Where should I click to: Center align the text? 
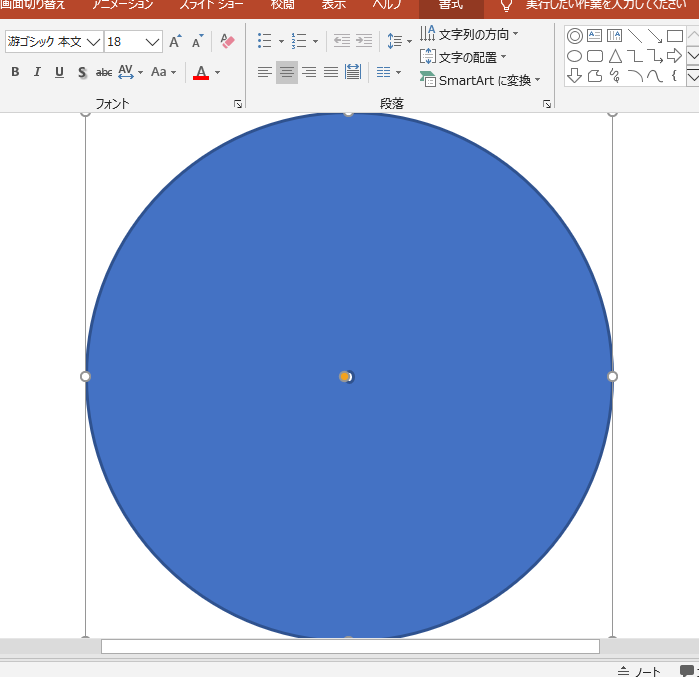[x=287, y=72]
